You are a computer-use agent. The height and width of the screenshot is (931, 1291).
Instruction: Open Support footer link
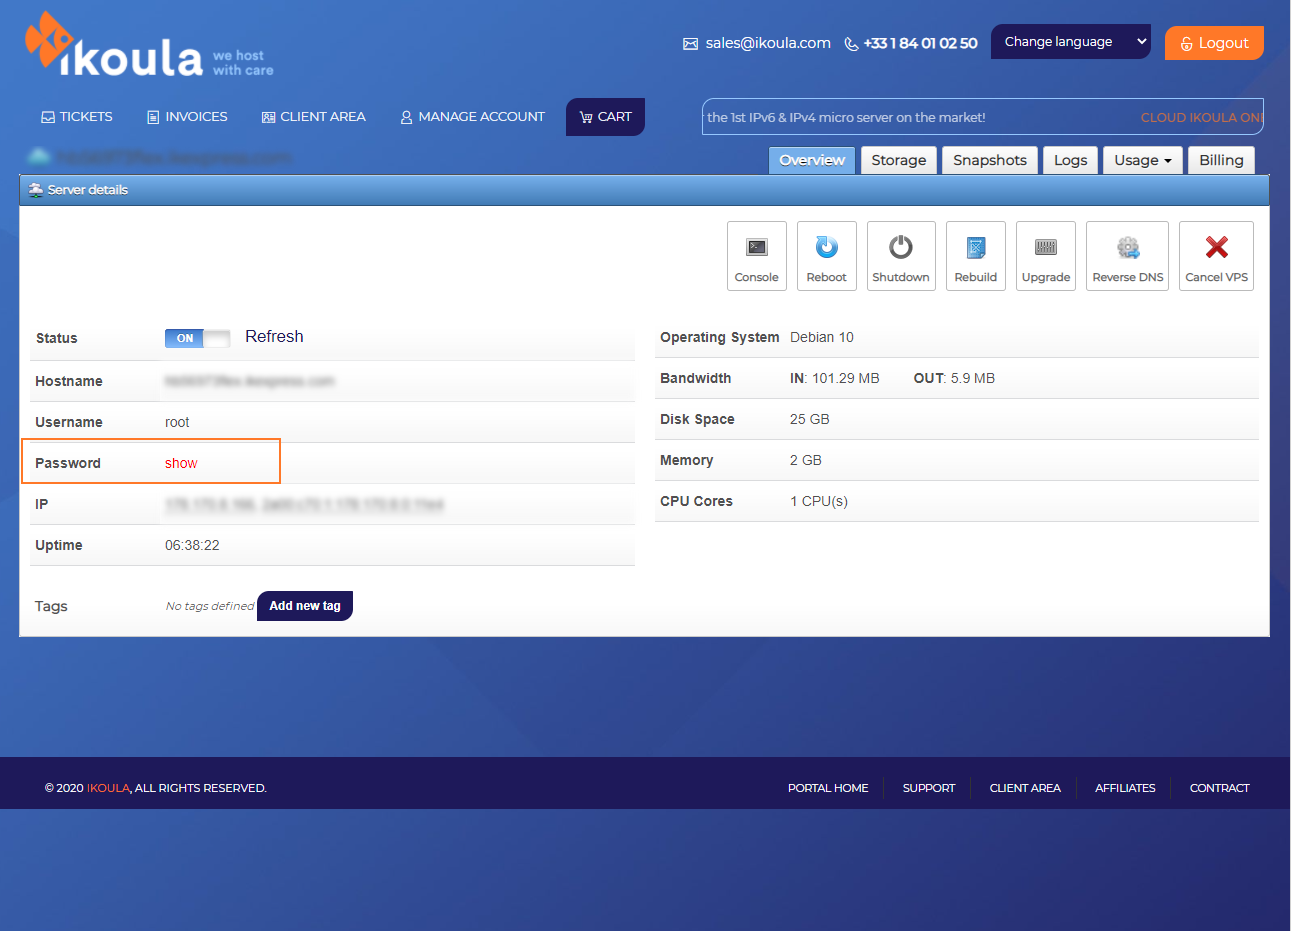tap(929, 788)
